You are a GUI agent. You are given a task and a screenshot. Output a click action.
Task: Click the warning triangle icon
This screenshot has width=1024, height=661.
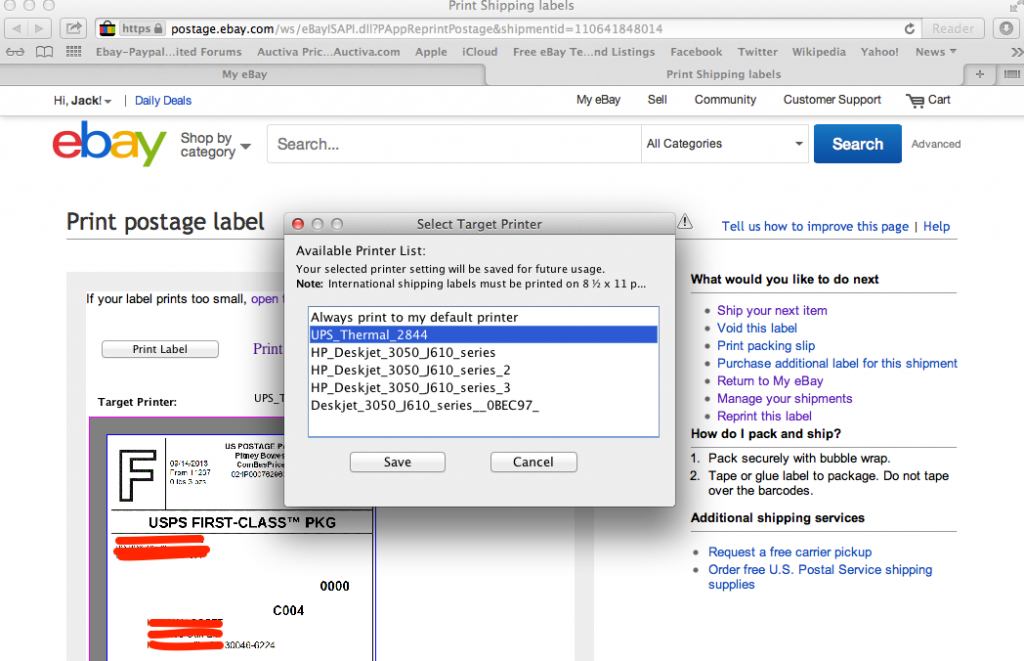tap(684, 221)
